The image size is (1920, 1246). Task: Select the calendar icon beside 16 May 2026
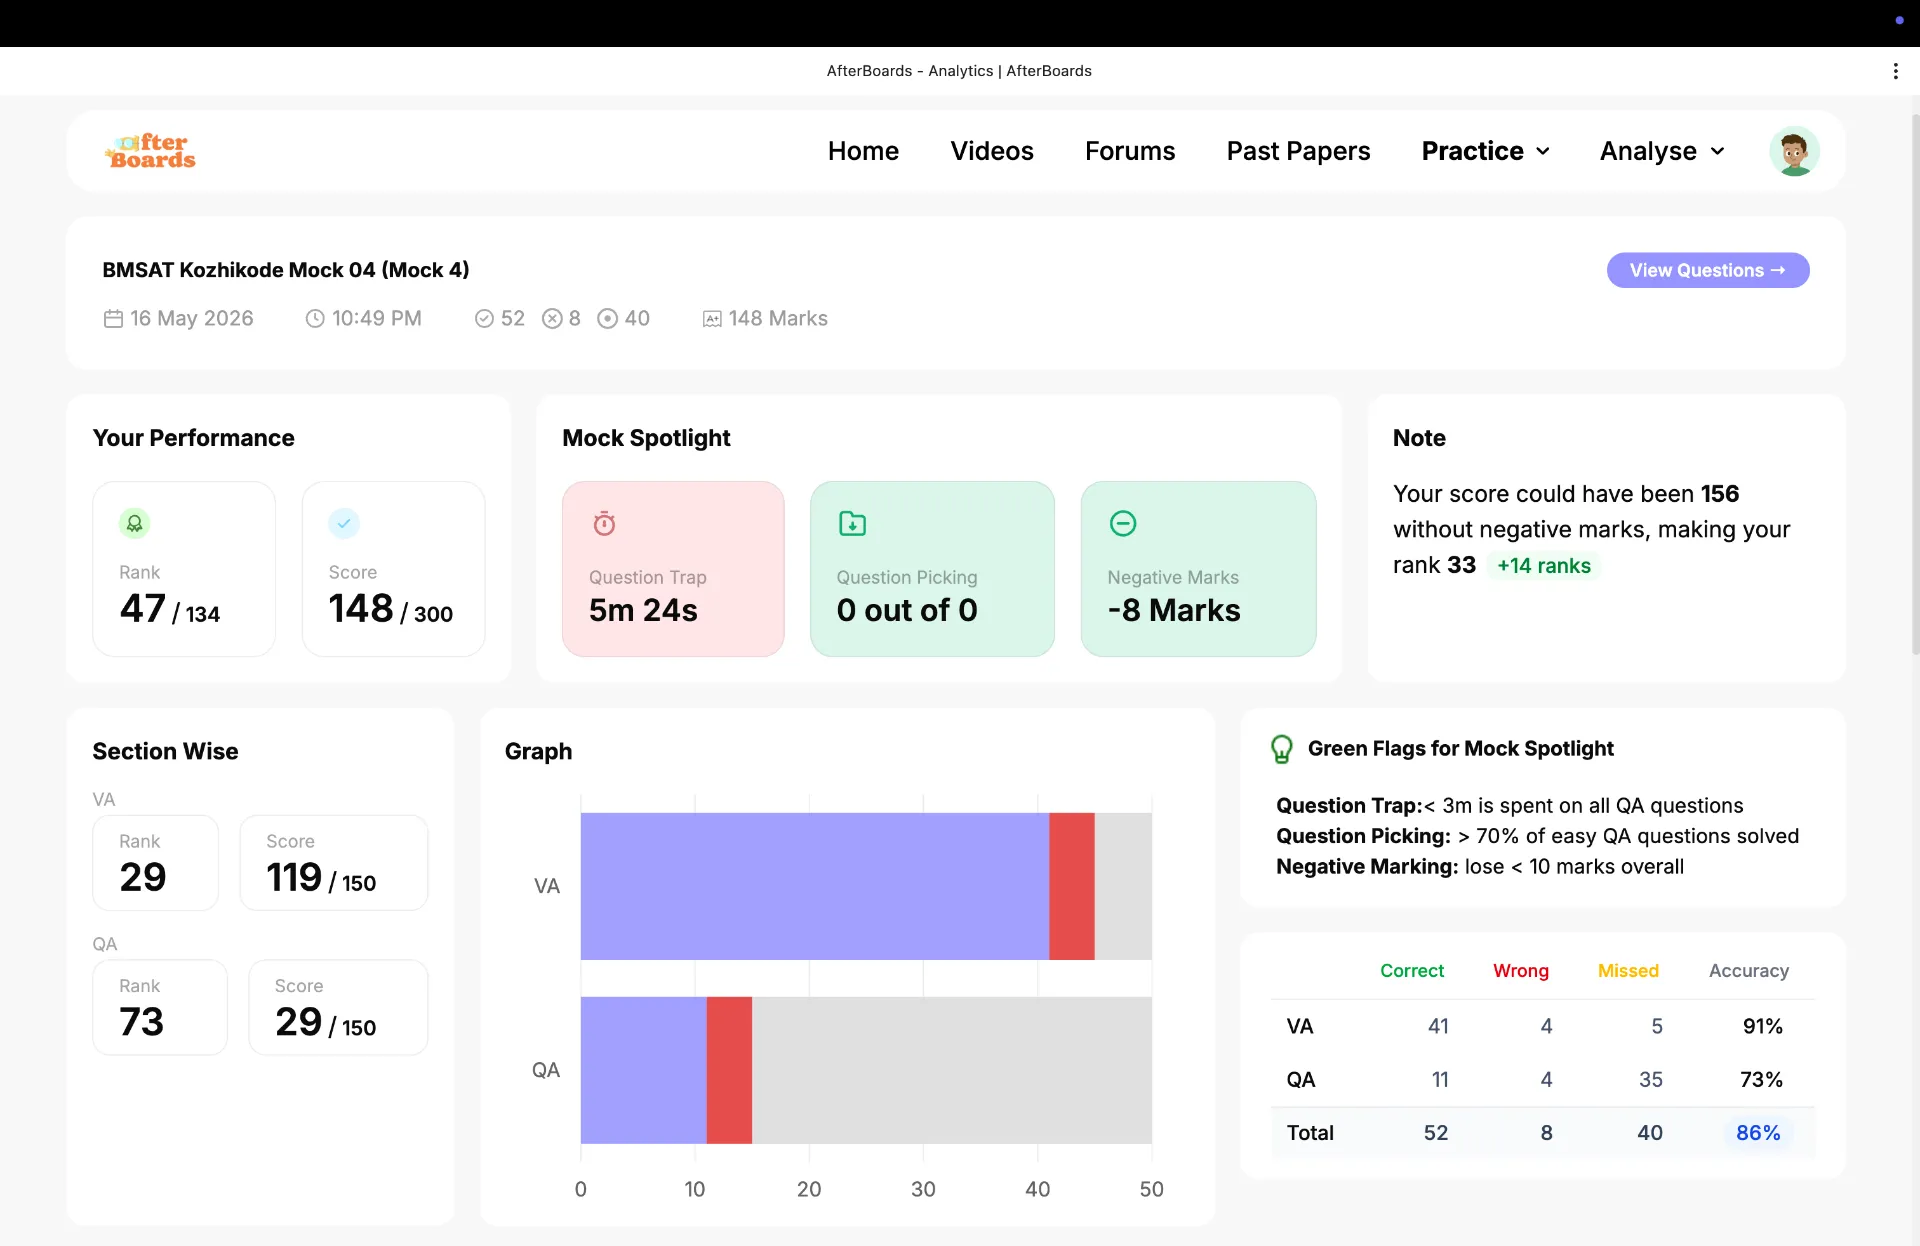click(x=113, y=318)
